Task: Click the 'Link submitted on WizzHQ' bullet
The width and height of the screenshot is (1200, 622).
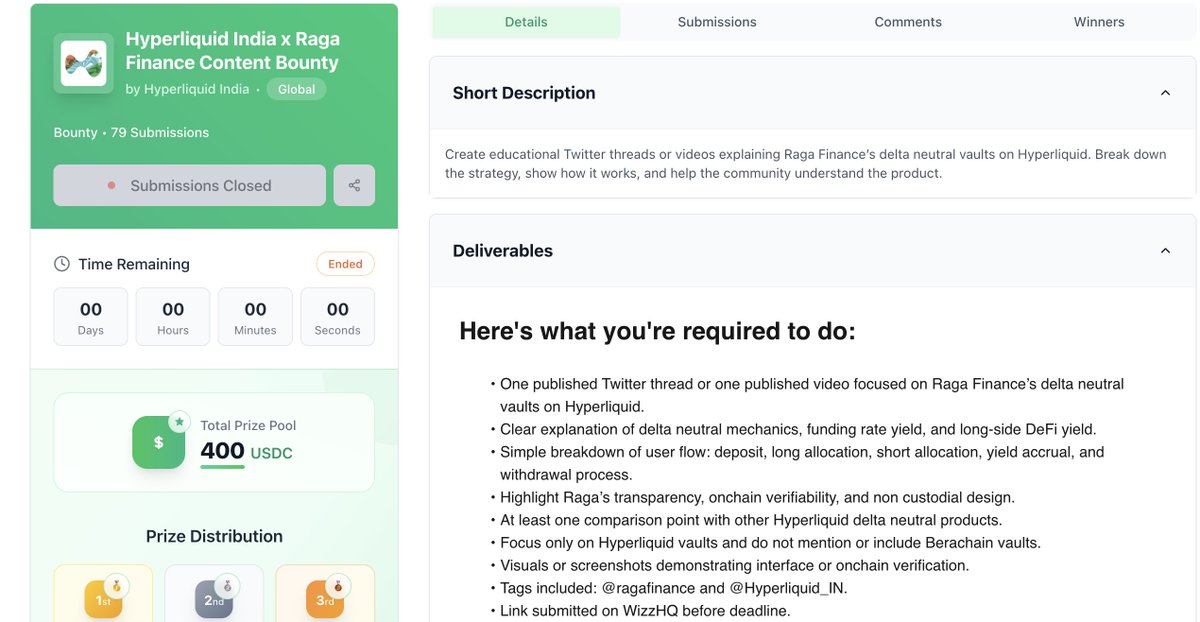Action: pyautogui.click(x=645, y=610)
